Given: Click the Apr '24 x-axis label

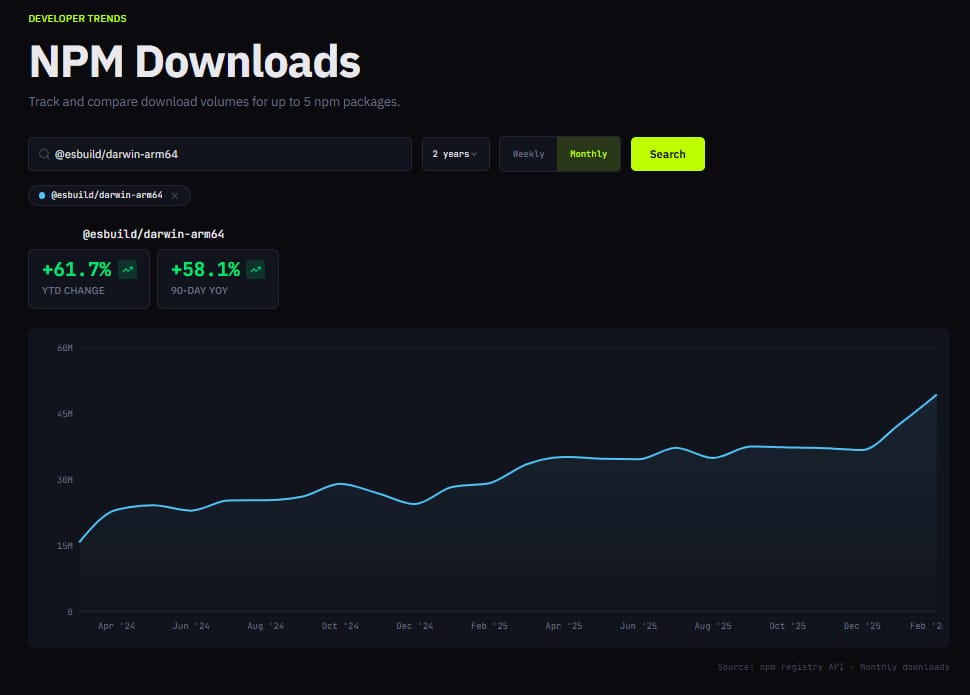Looking at the screenshot, I should pos(116,626).
